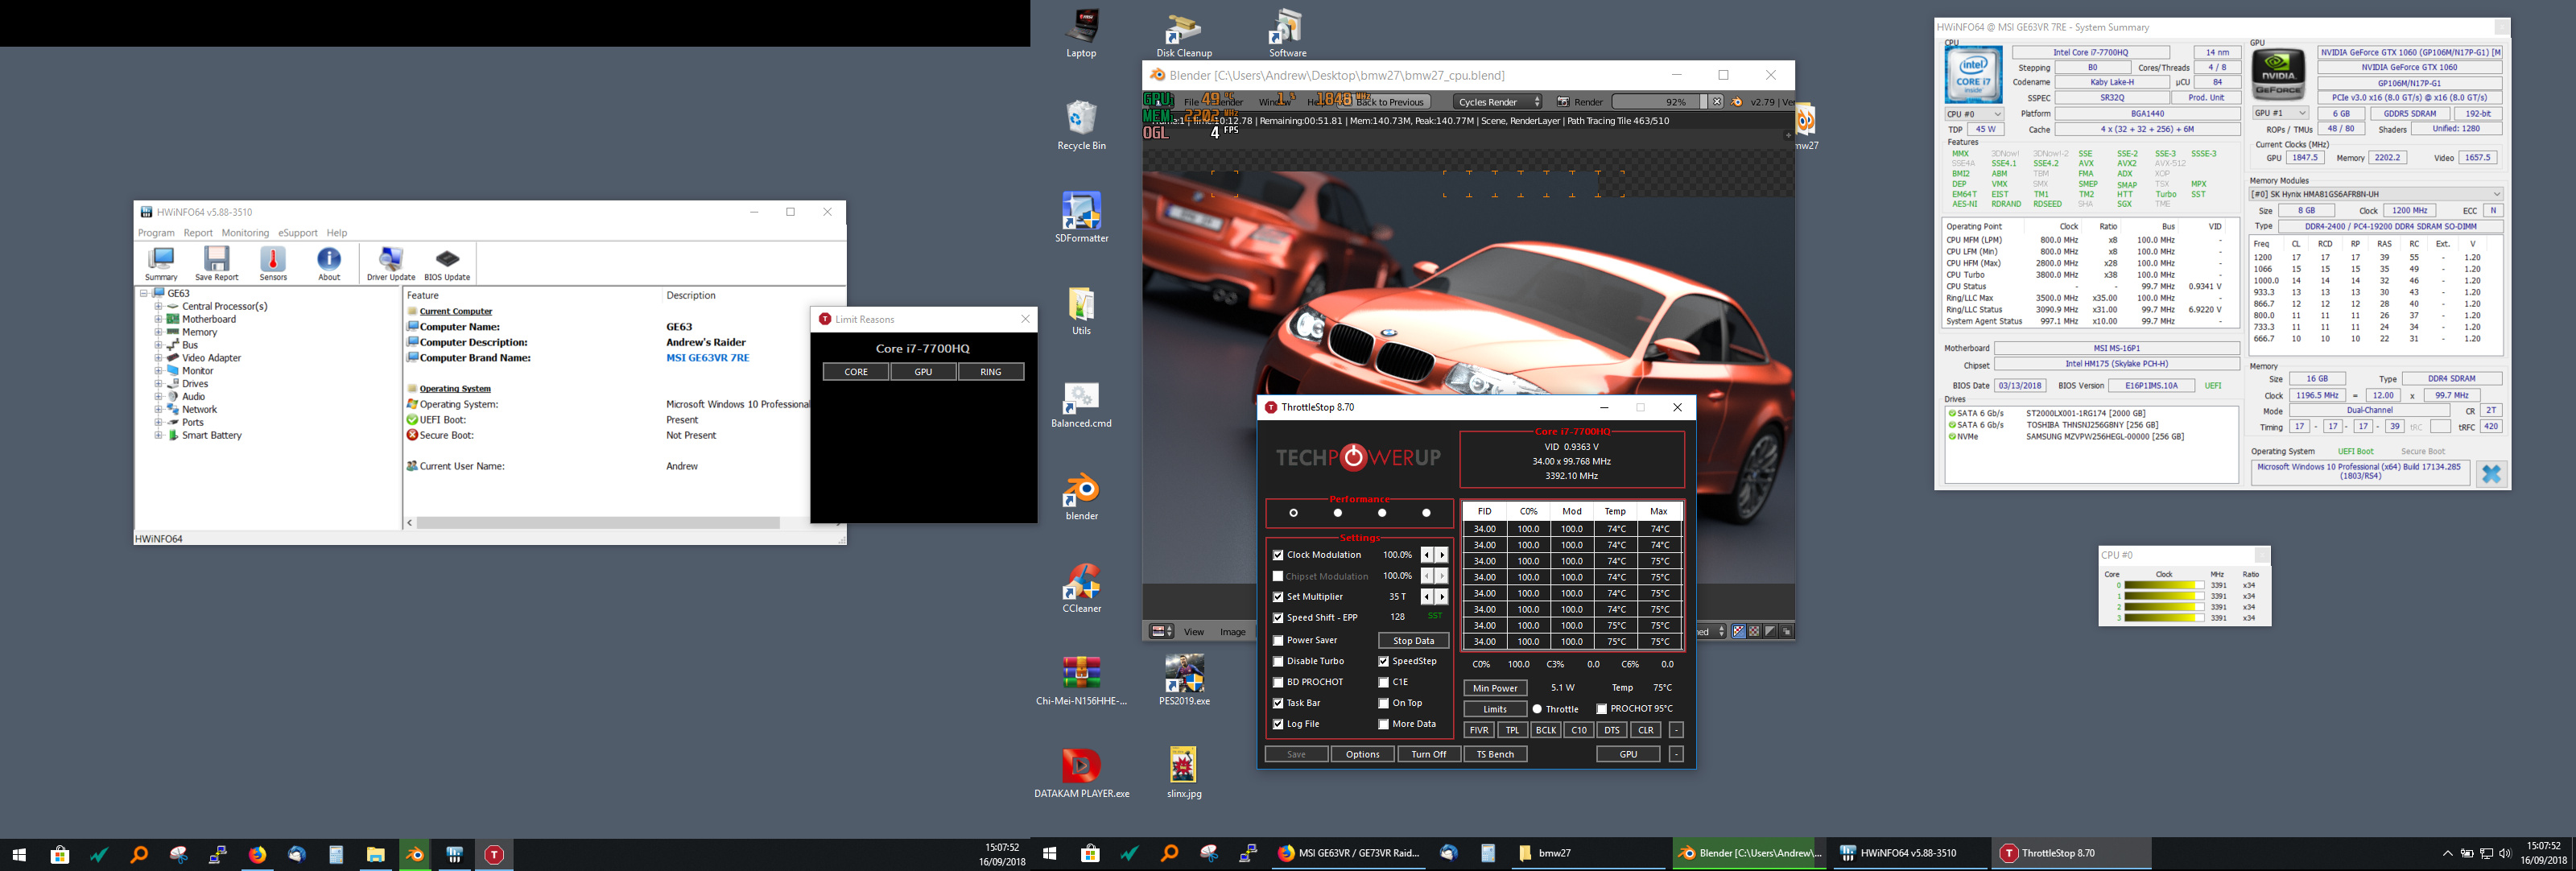This screenshot has height=871, width=2576.
Task: Click the Blender render progress bar
Action: point(1659,102)
